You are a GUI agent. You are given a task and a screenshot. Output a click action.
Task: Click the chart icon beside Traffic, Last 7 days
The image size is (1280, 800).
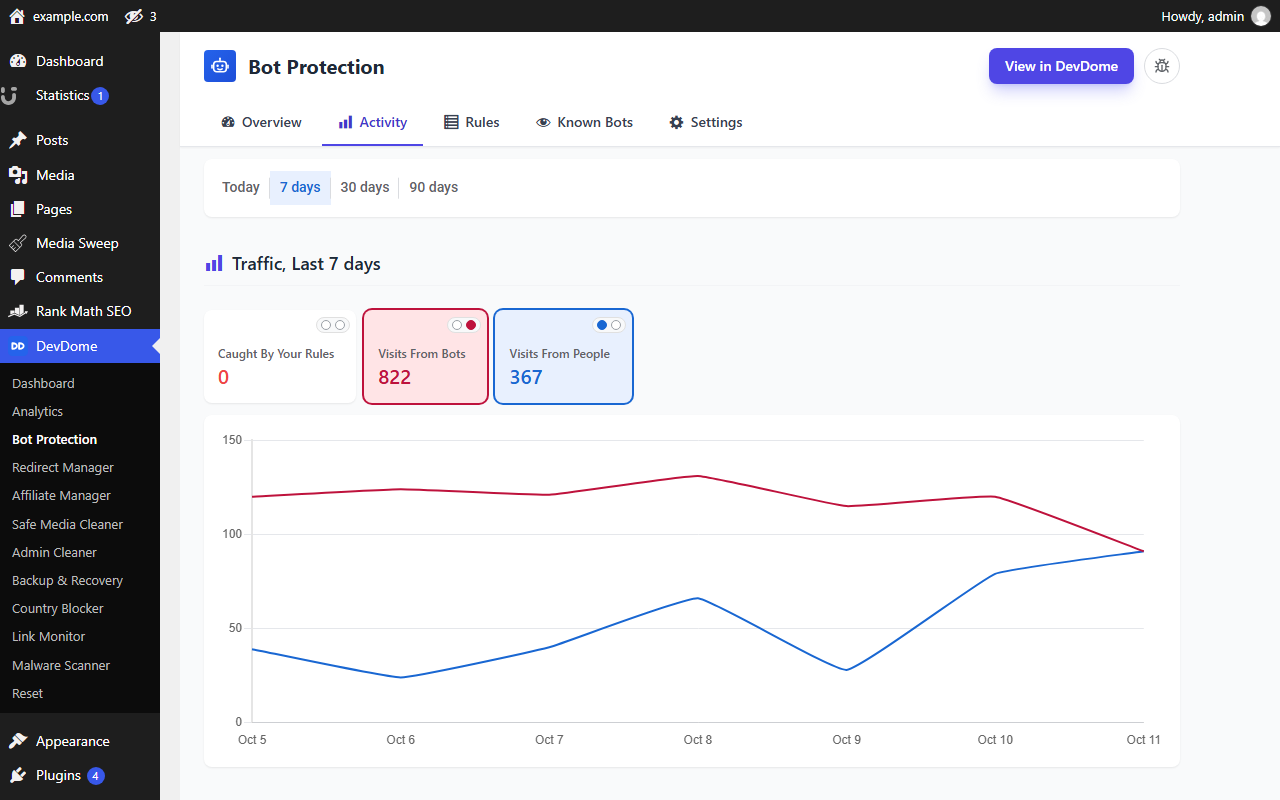point(214,264)
